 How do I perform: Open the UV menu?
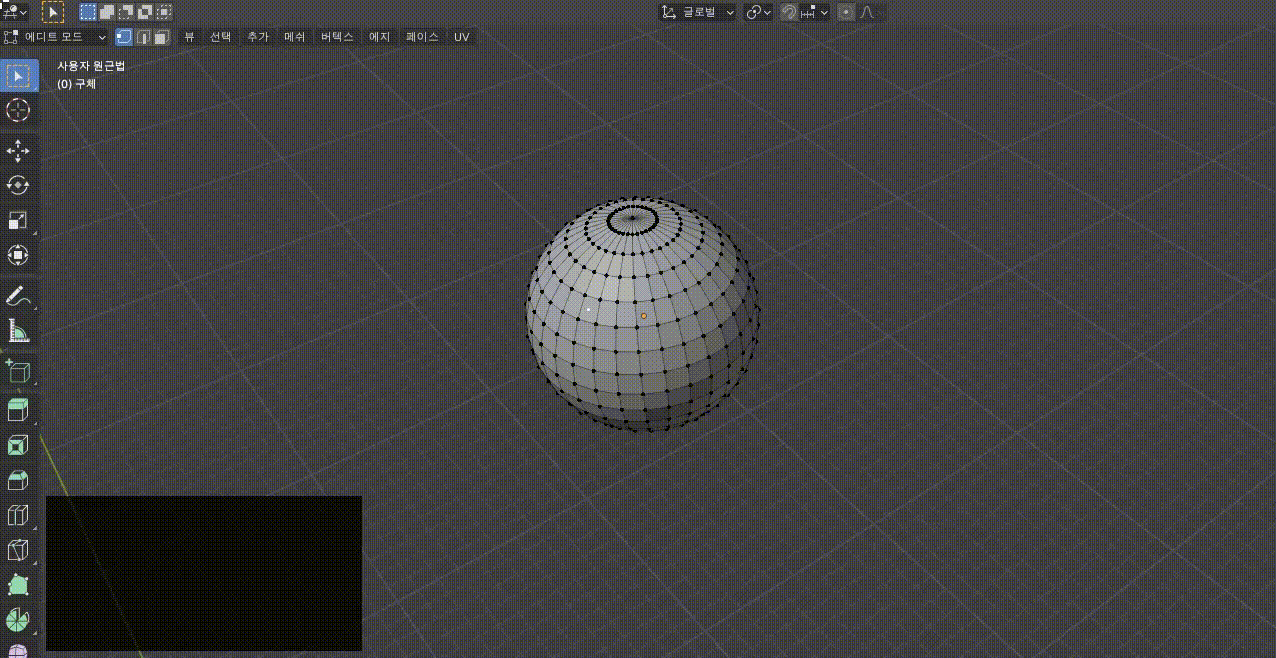pyautogui.click(x=461, y=37)
